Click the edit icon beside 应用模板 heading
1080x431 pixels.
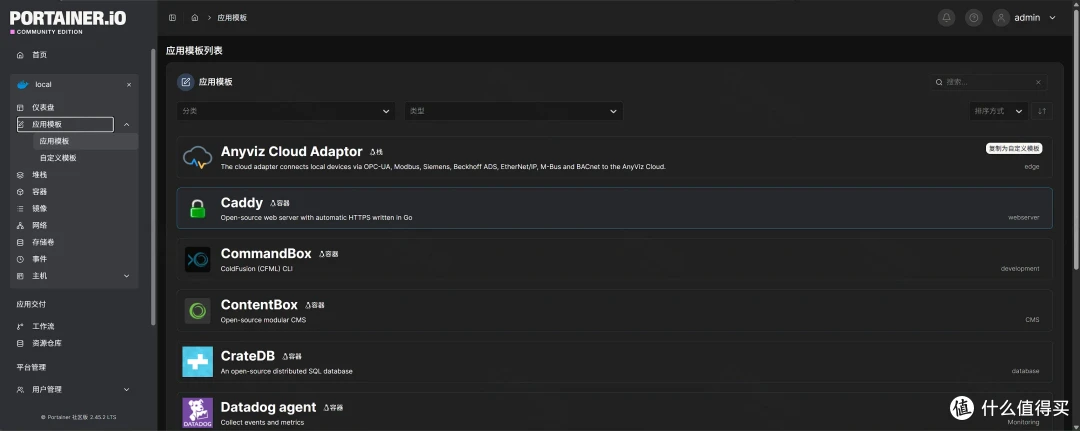[x=185, y=82]
